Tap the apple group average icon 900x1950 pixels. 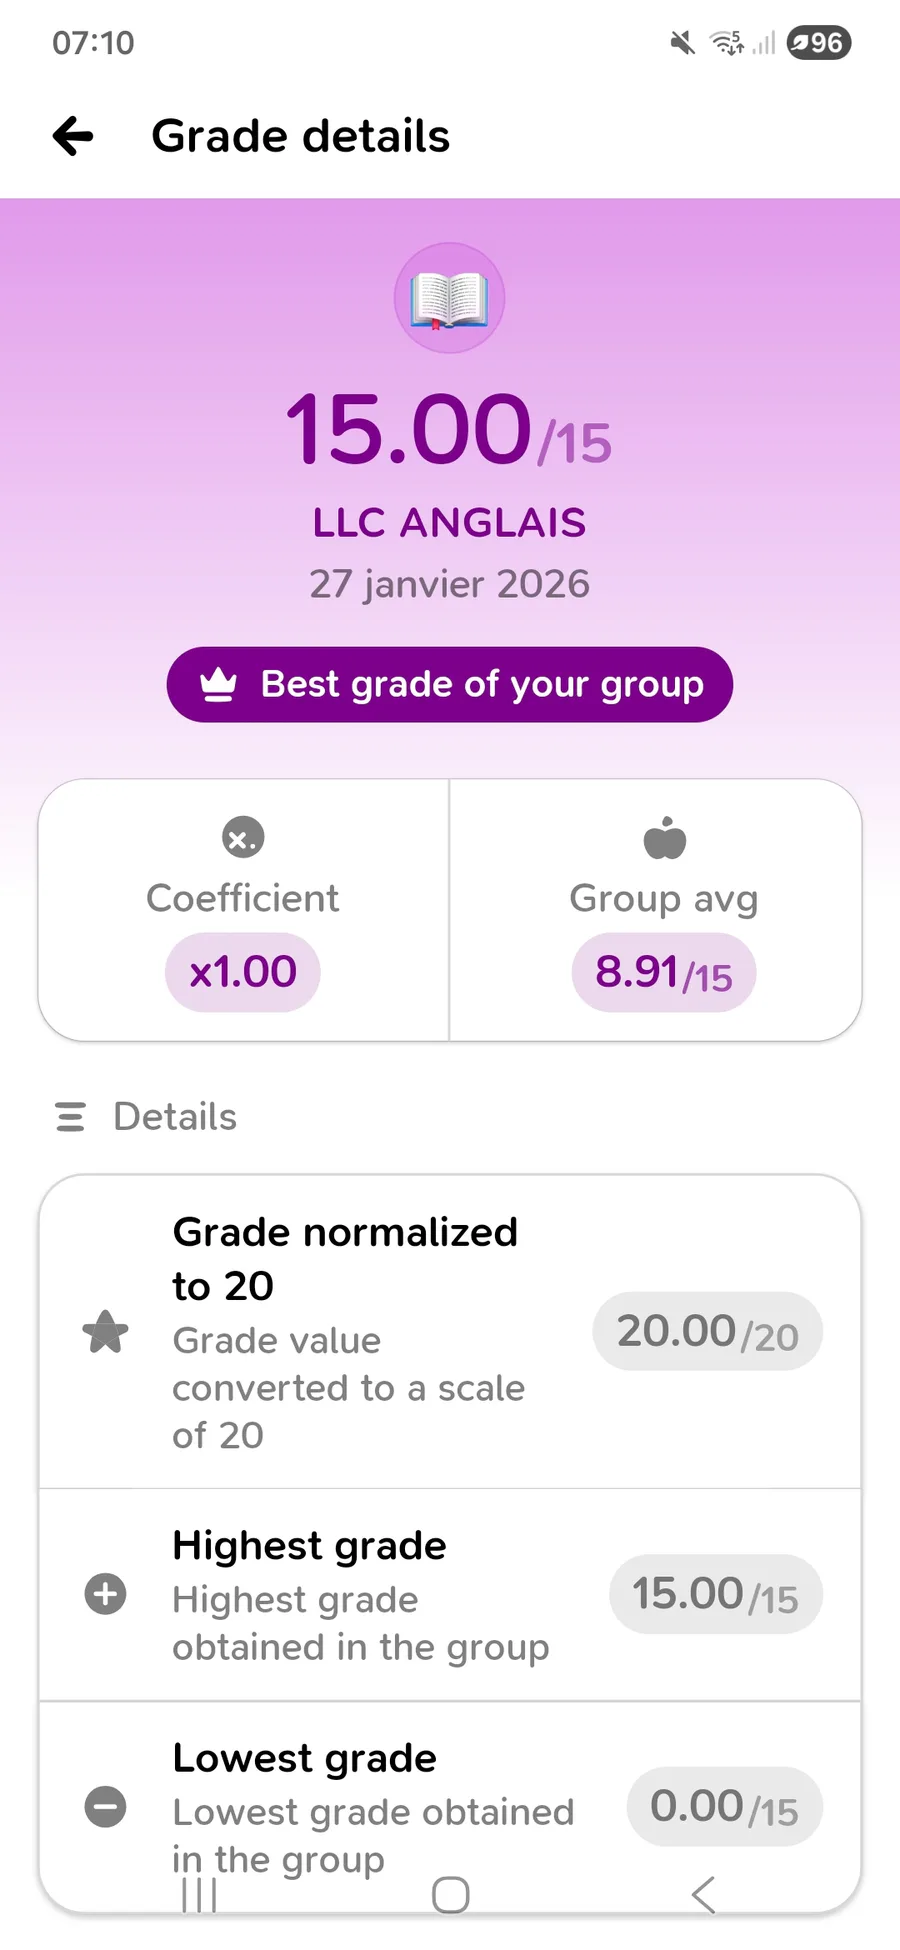(x=665, y=838)
